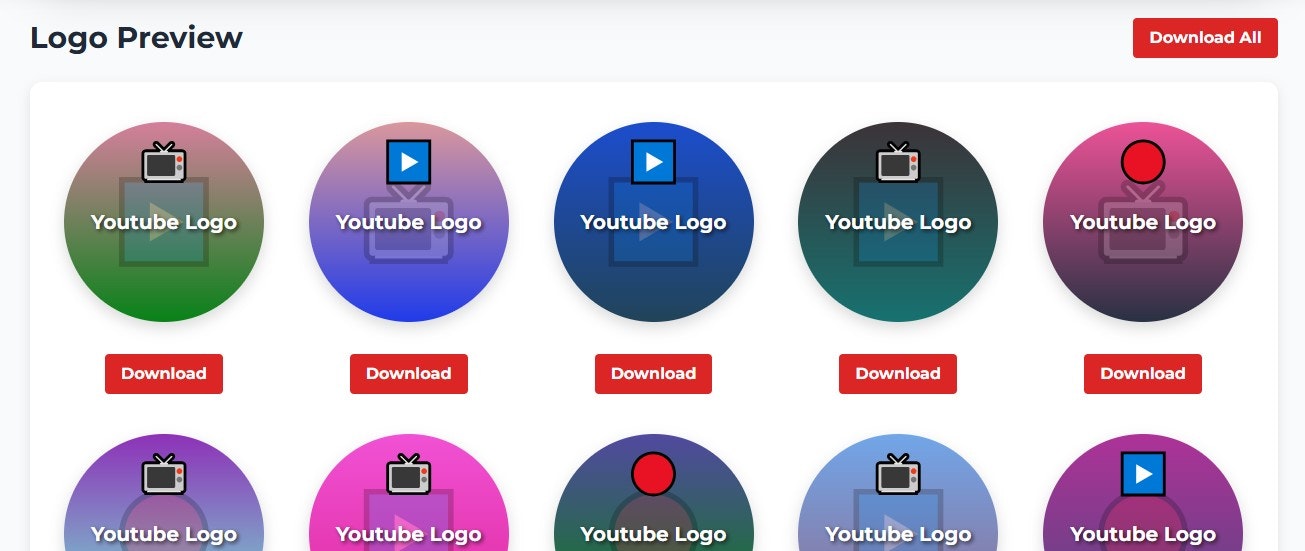Click the Download All button
1305x551 pixels.
[x=1205, y=38]
